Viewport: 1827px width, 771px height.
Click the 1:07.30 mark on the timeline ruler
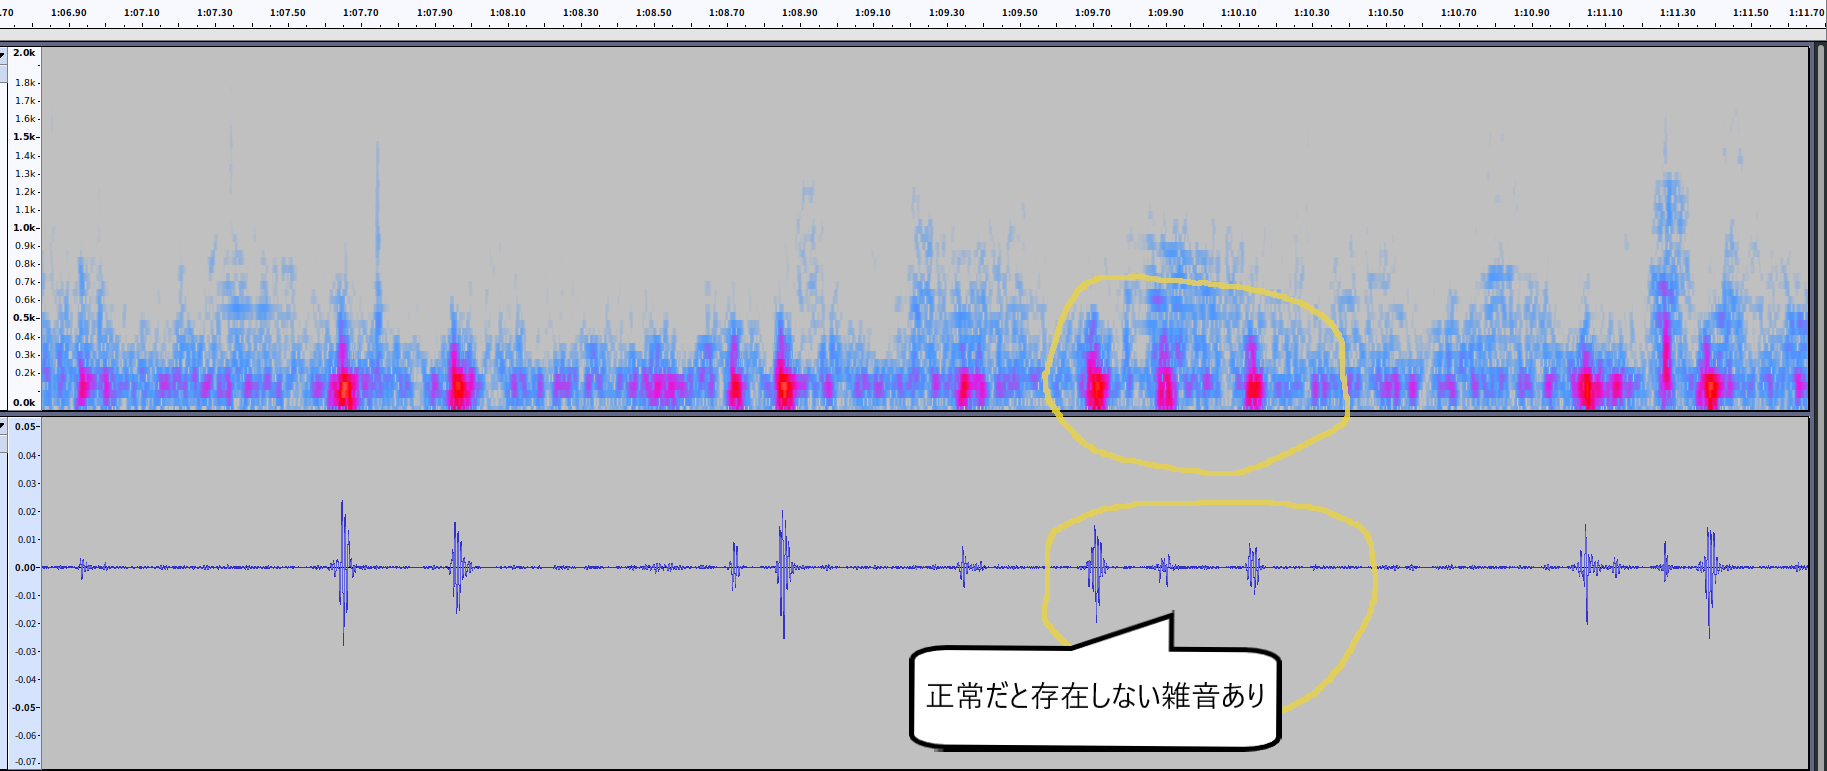pyautogui.click(x=215, y=13)
